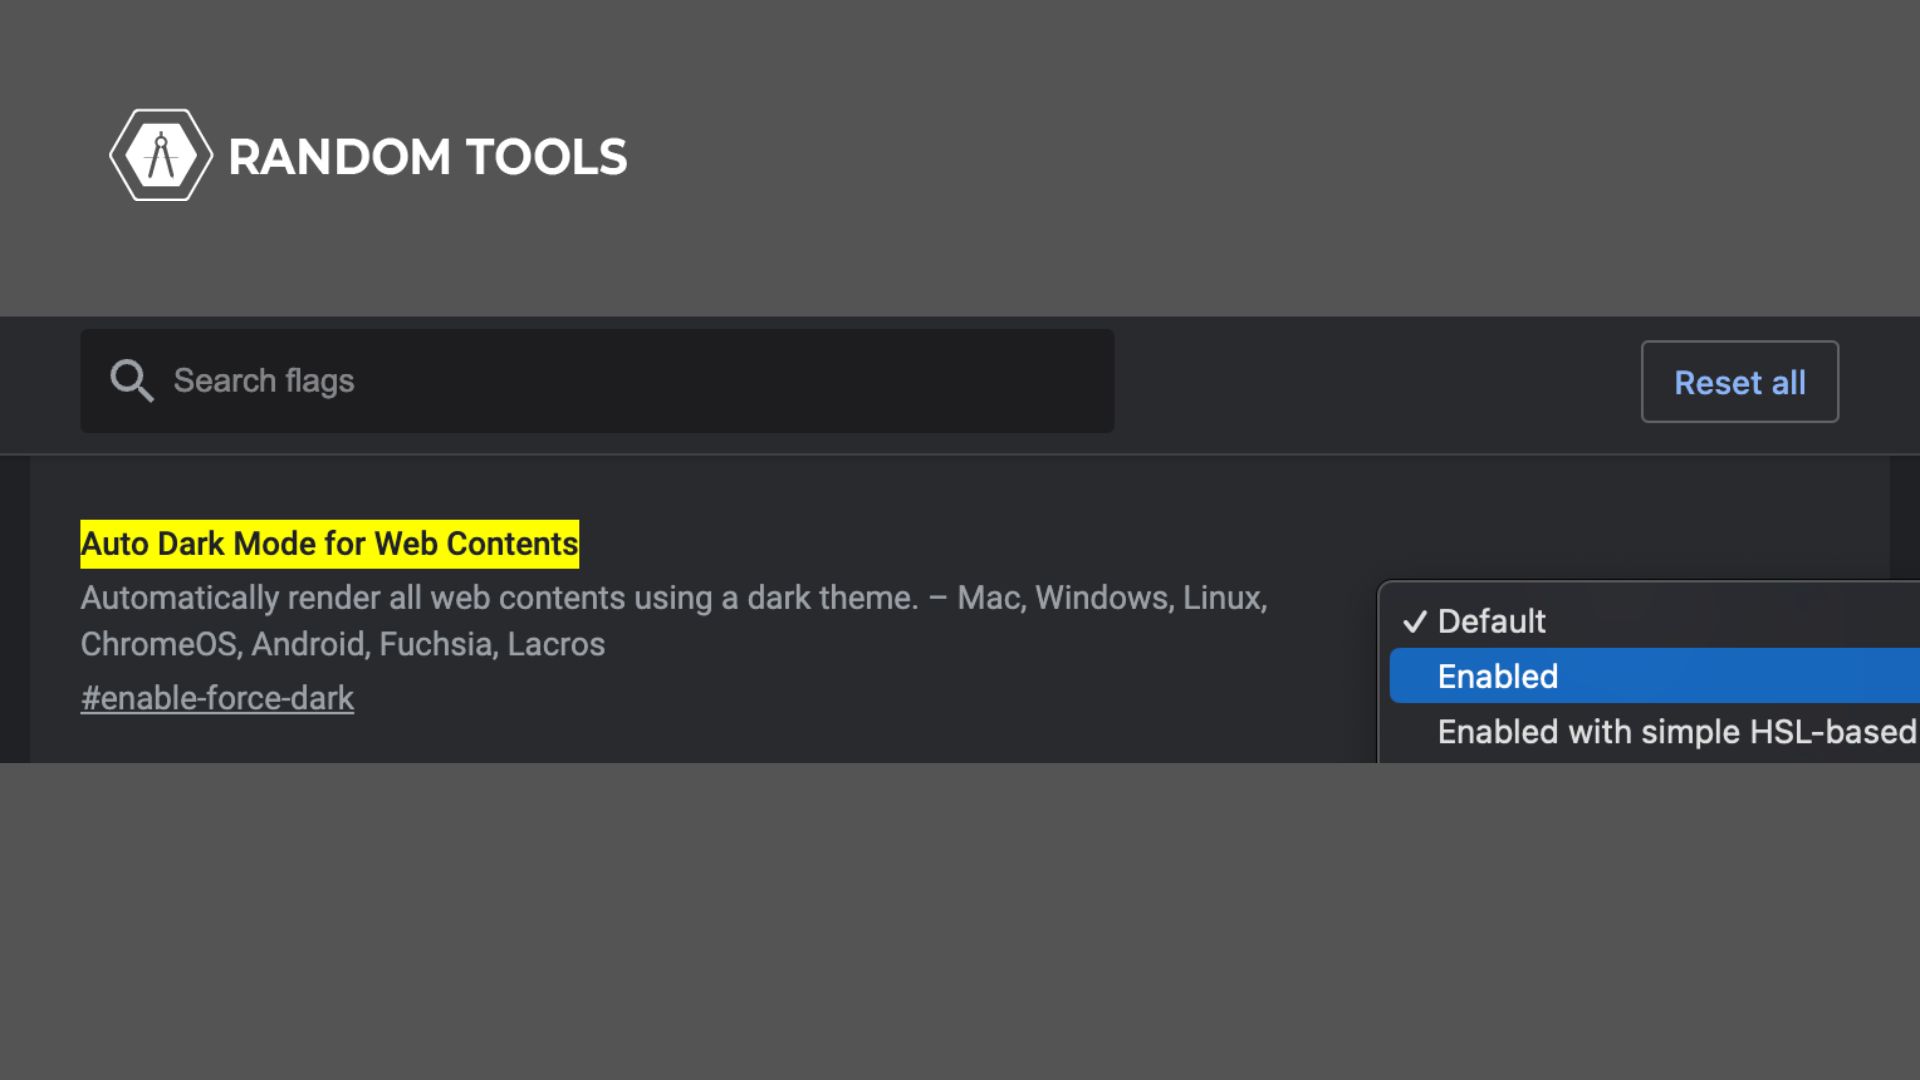1920x1080 pixels.
Task: Select the Random Tools drafting compass emblem
Action: [160, 154]
